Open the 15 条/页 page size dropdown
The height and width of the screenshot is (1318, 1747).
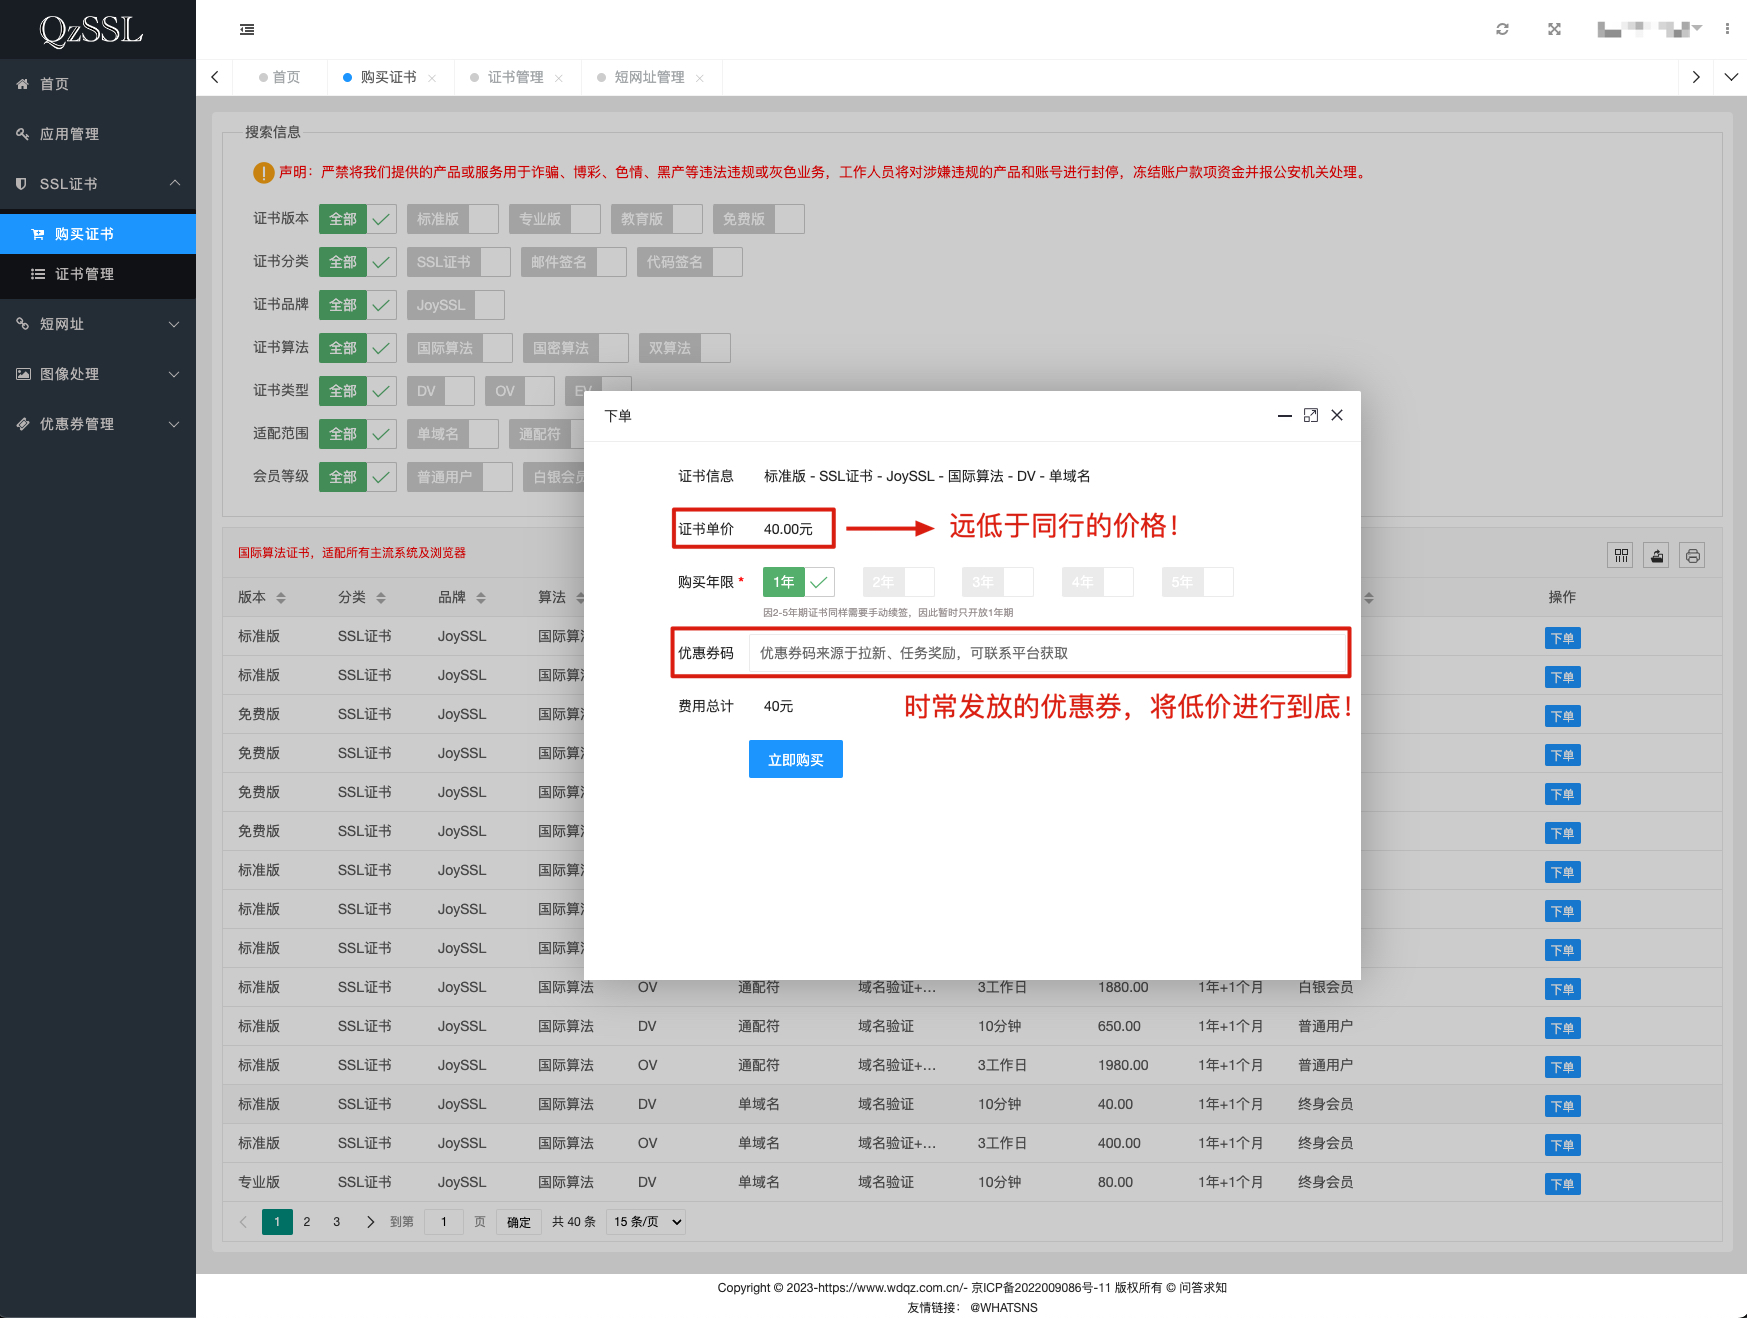click(646, 1222)
